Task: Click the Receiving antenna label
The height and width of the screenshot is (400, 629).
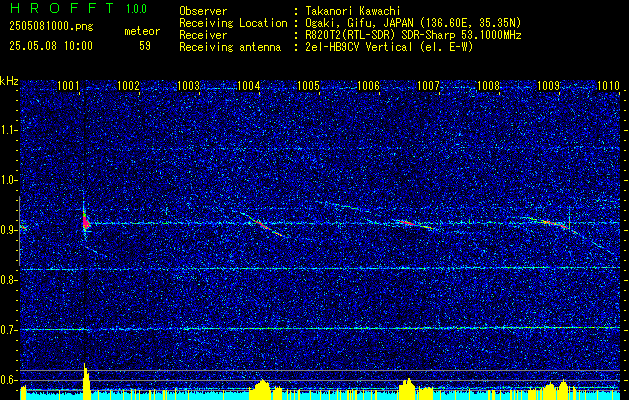Action: (x=230, y=47)
